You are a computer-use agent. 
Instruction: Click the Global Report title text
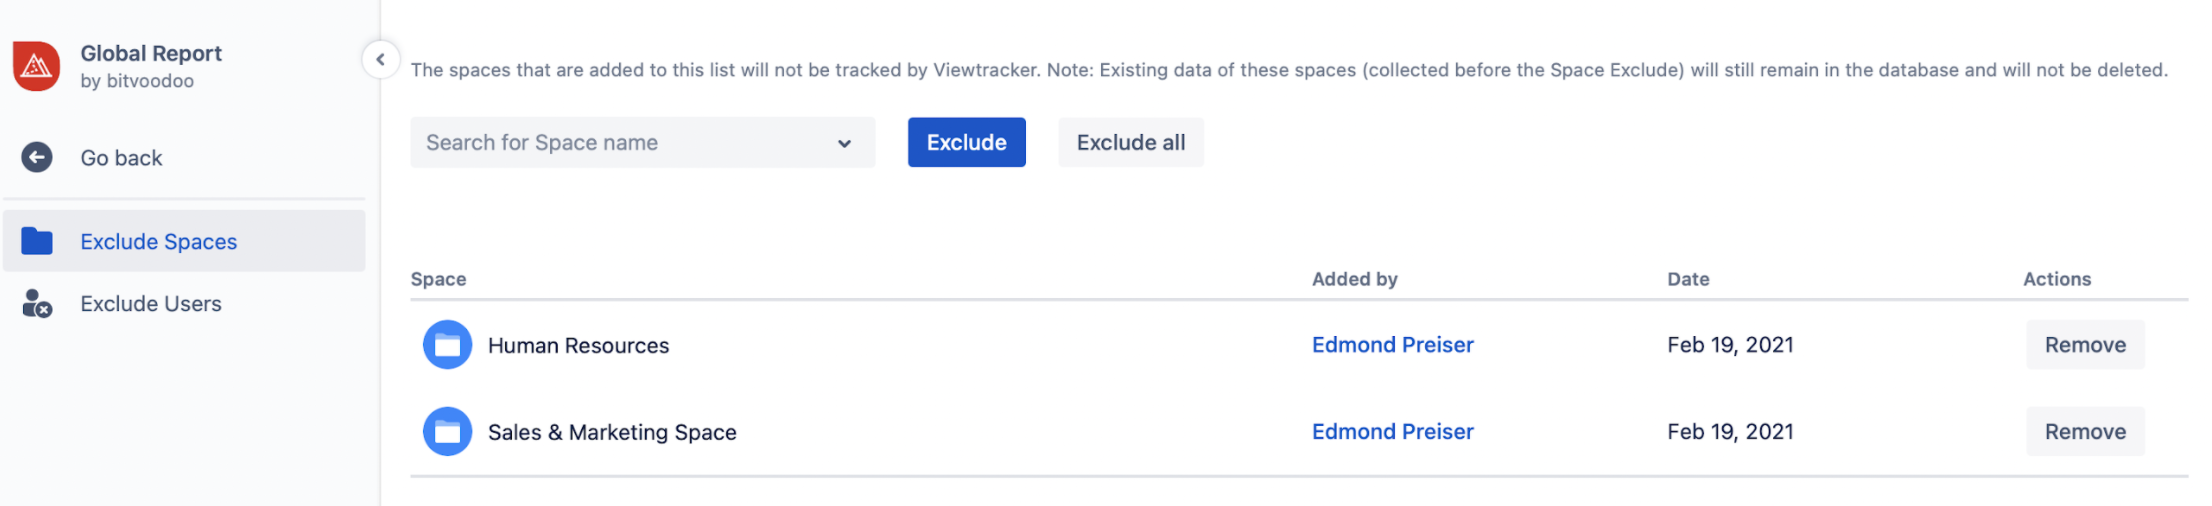[151, 54]
